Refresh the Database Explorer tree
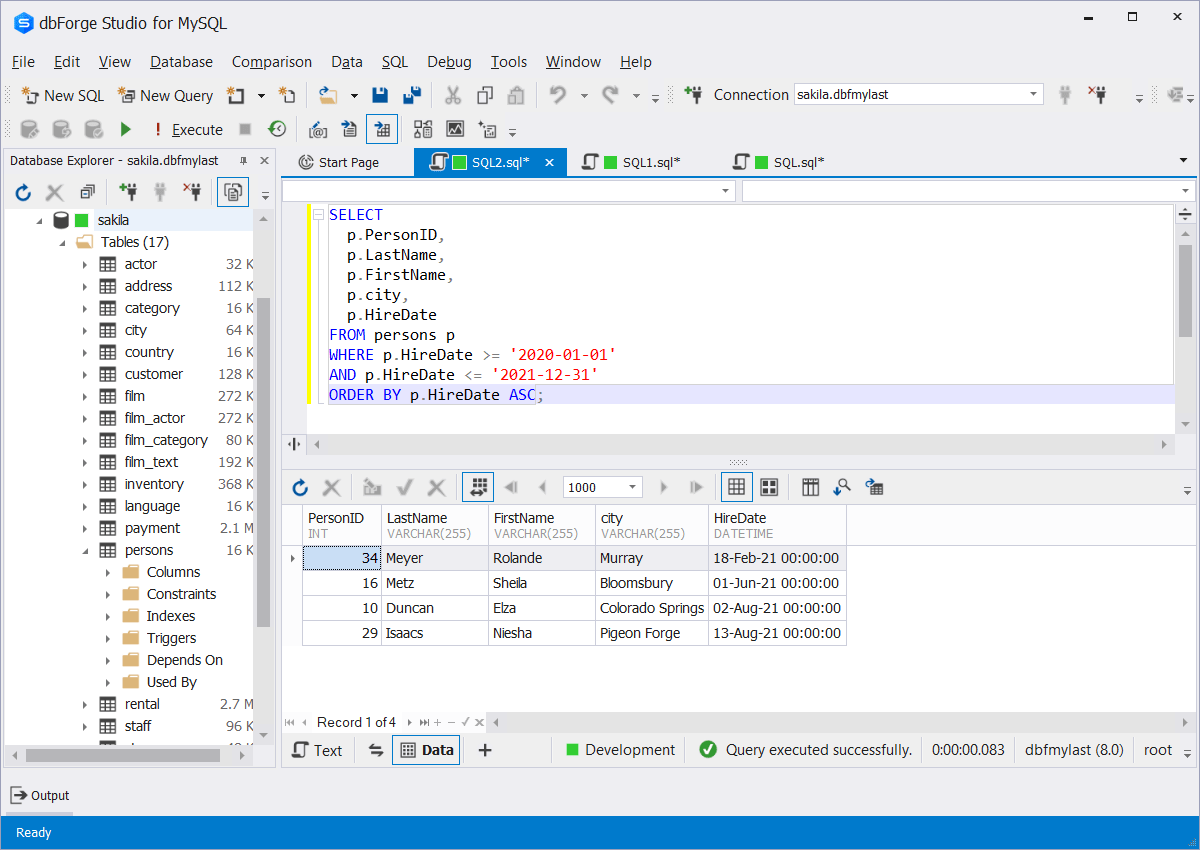1200x850 pixels. coord(22,191)
